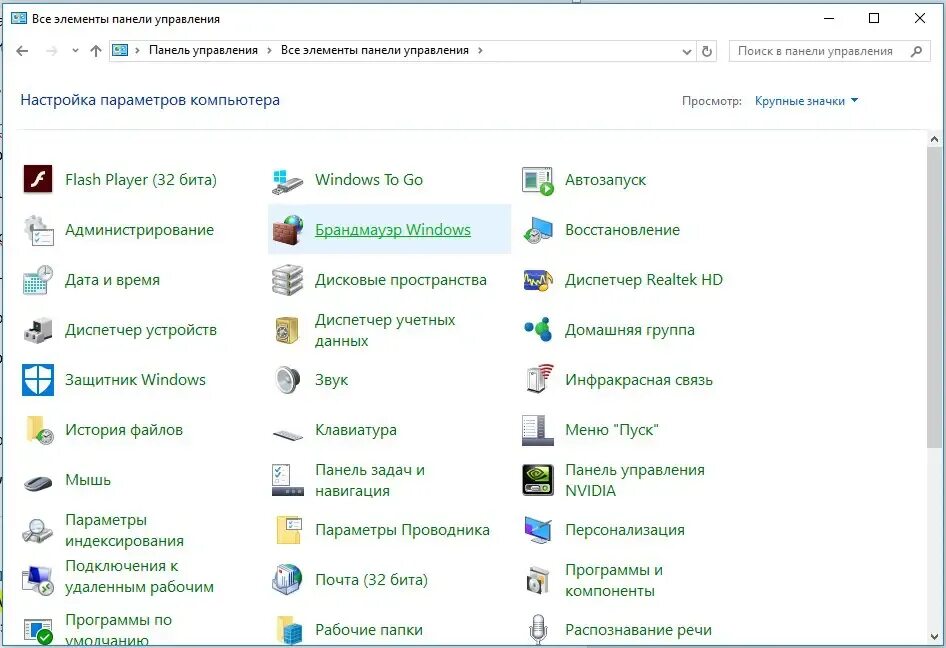The width and height of the screenshot is (946, 648).
Task: Open the recent locations dropdown arrow
Action: click(75, 51)
